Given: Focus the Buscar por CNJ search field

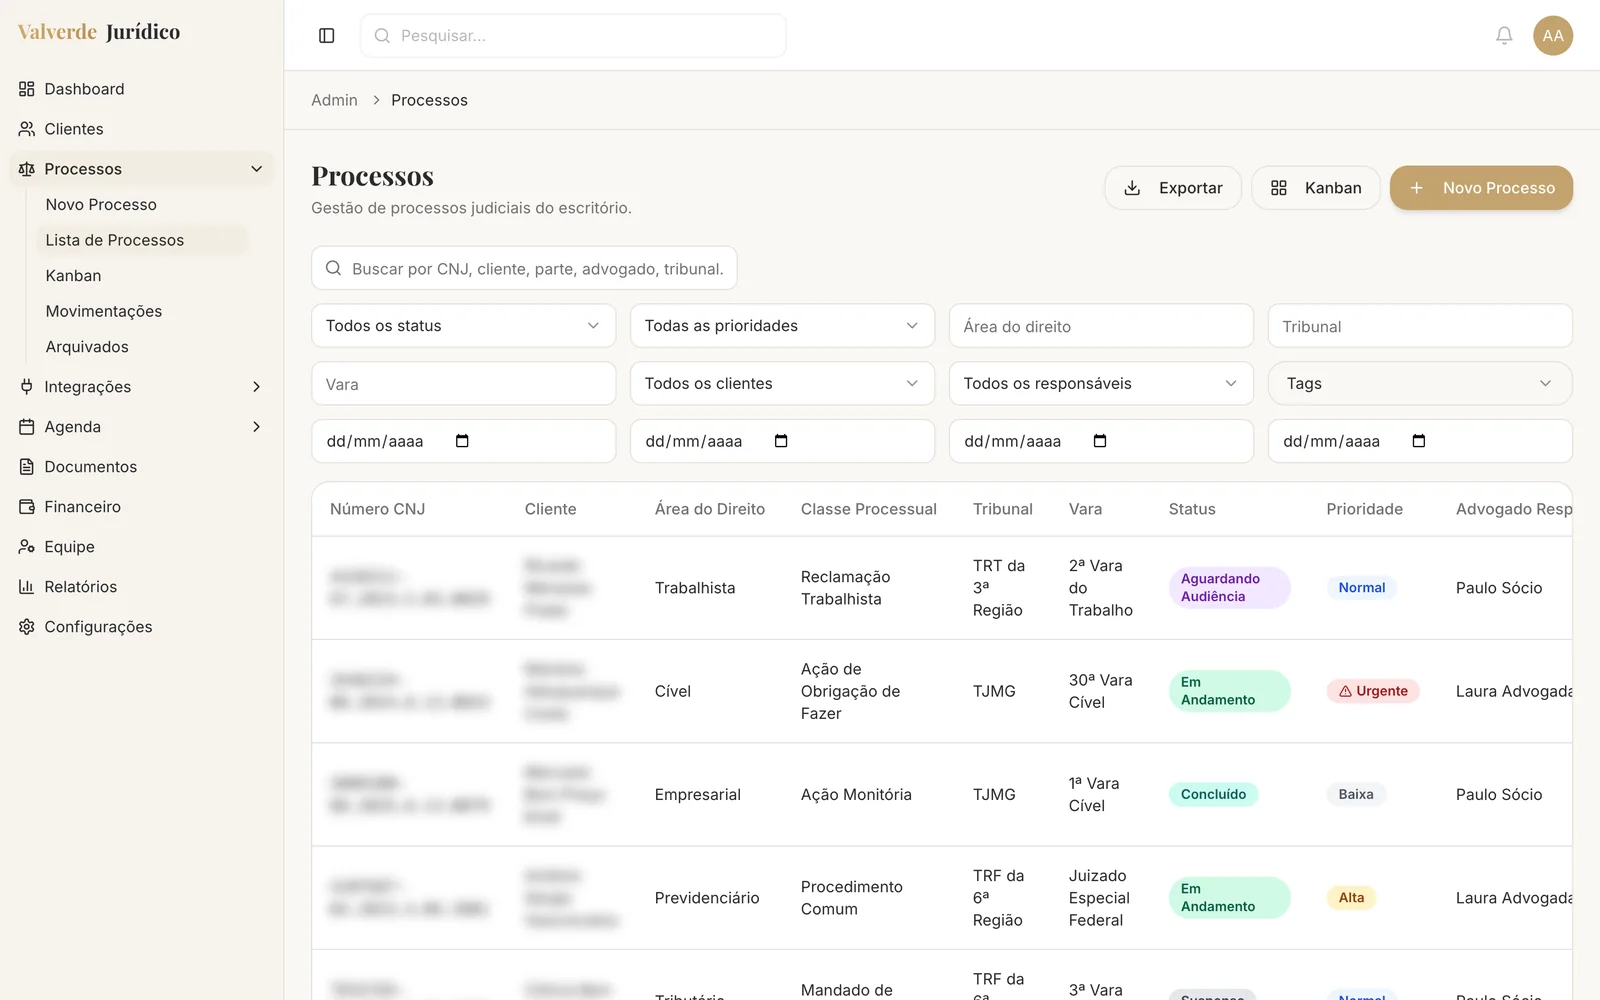Looking at the screenshot, I should [524, 269].
